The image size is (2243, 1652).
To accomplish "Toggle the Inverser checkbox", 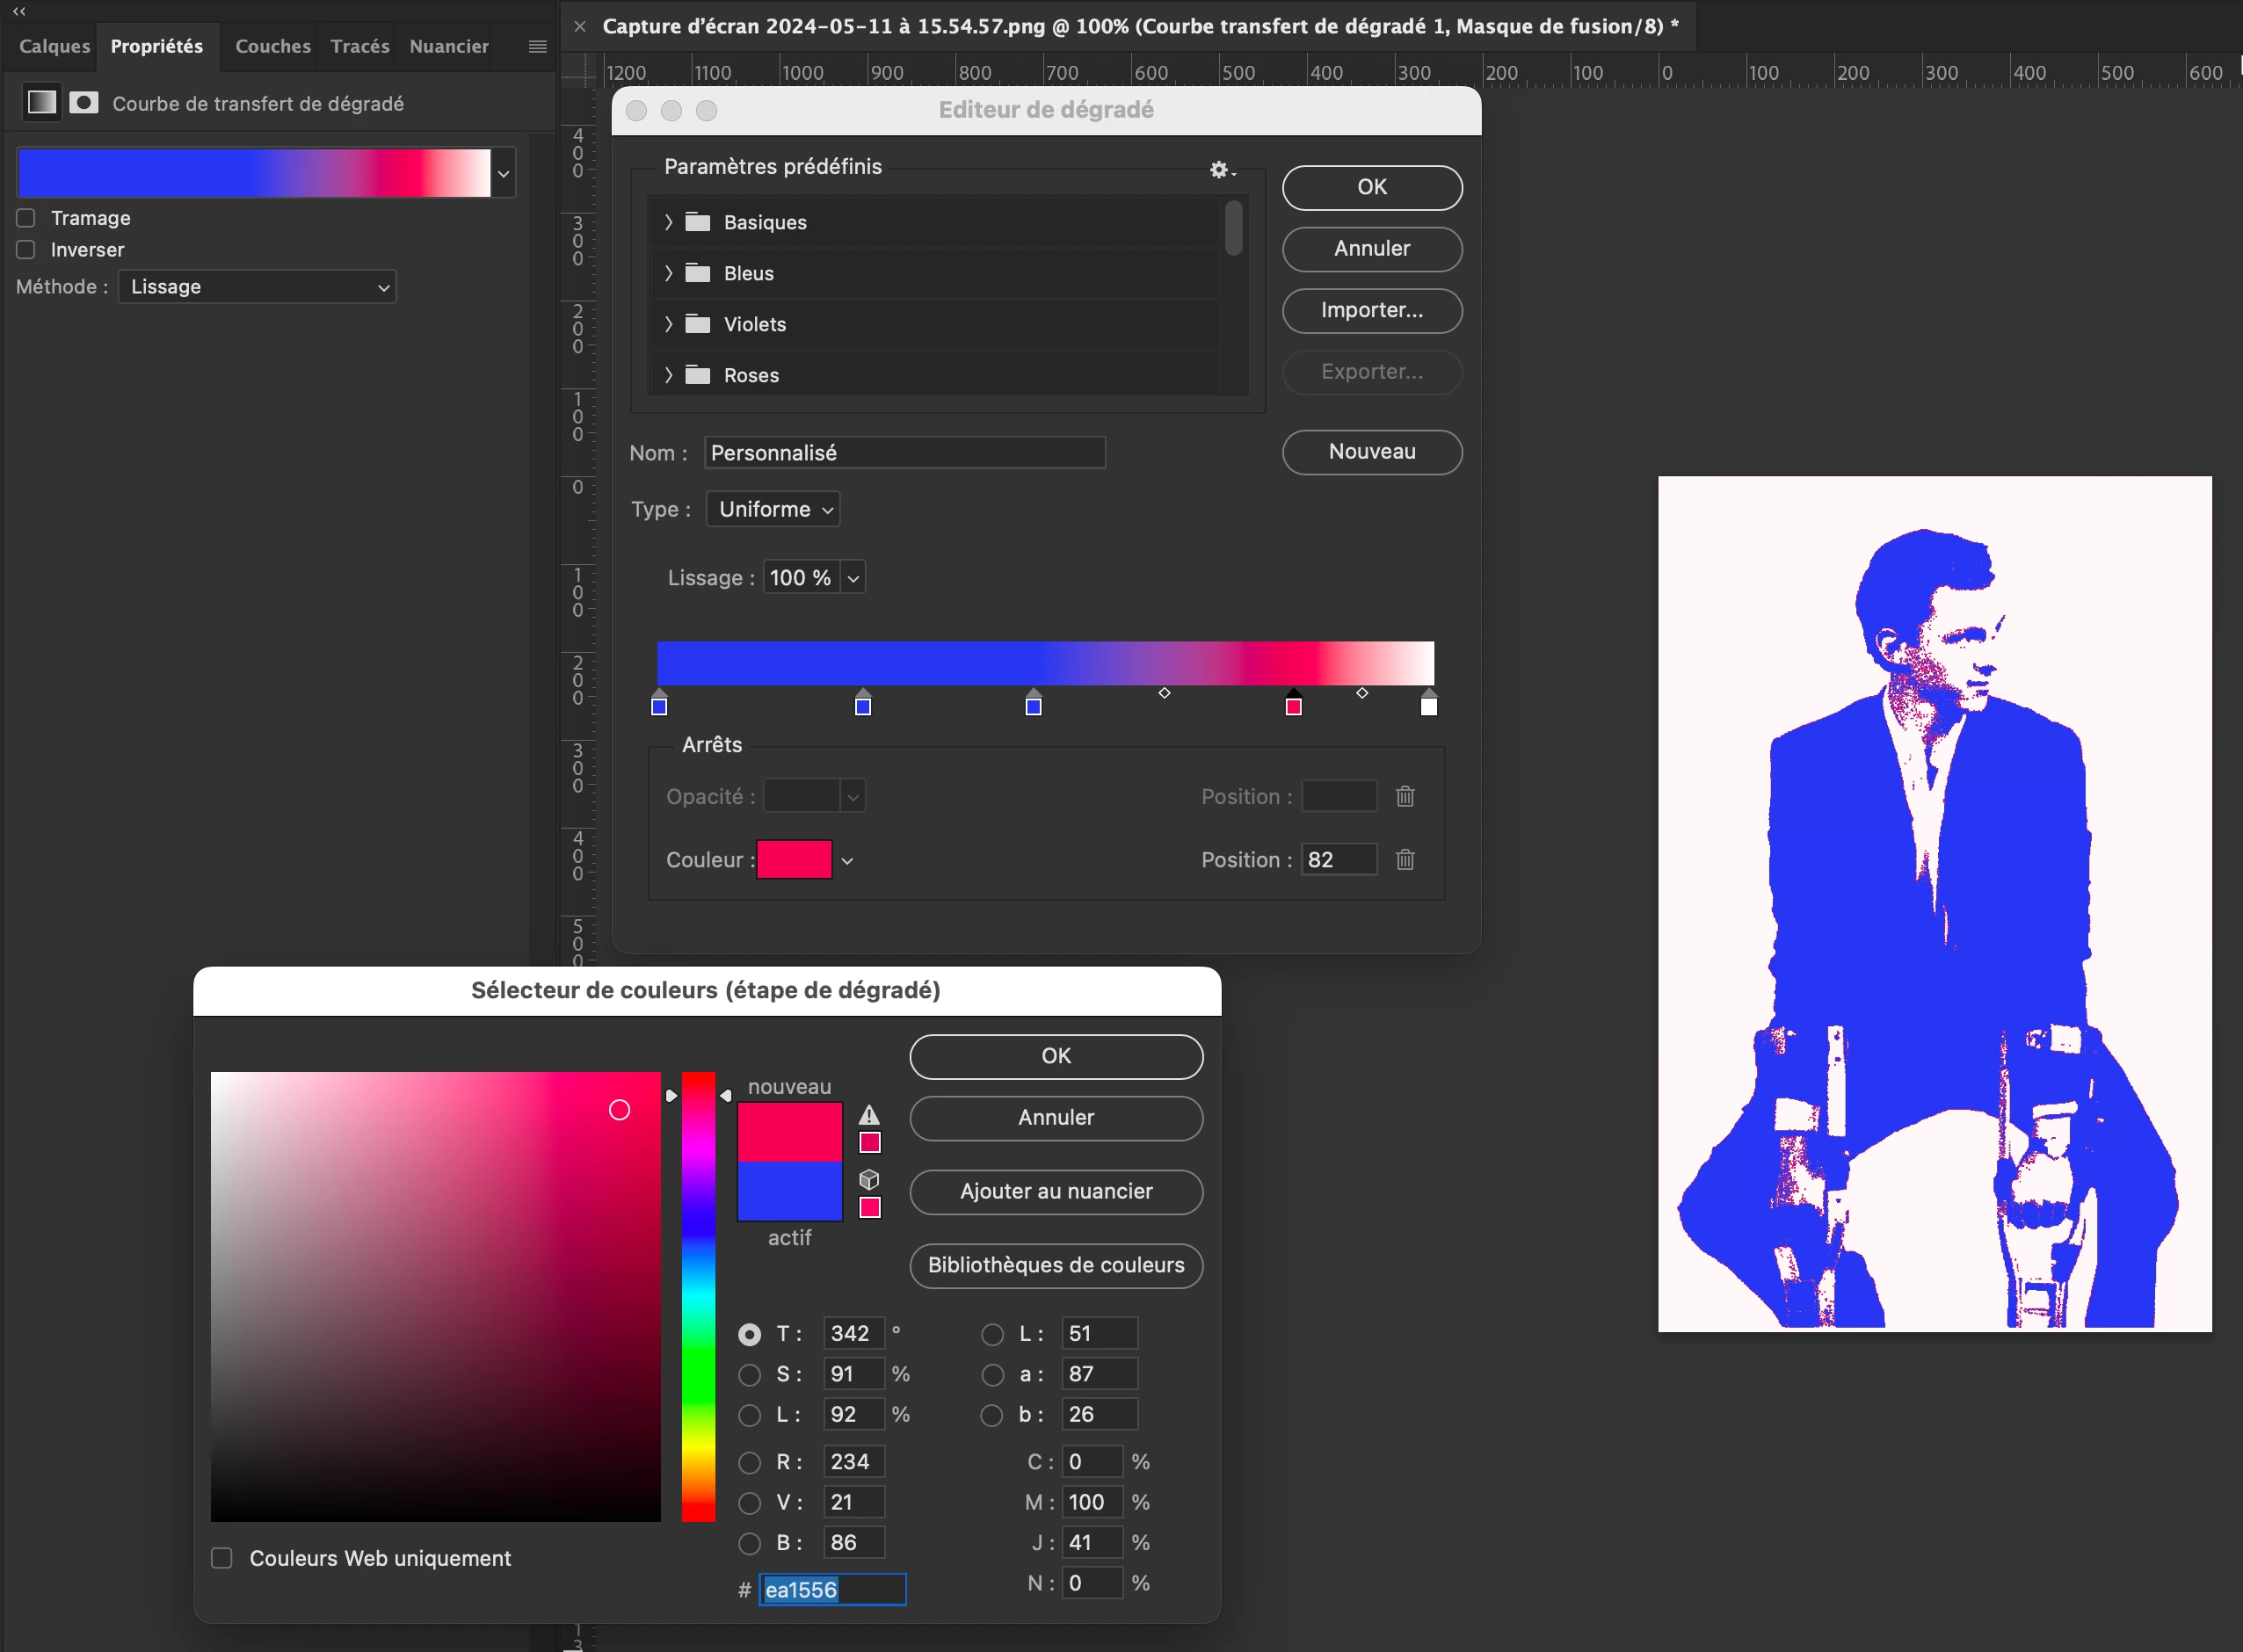I will pyautogui.click(x=27, y=250).
